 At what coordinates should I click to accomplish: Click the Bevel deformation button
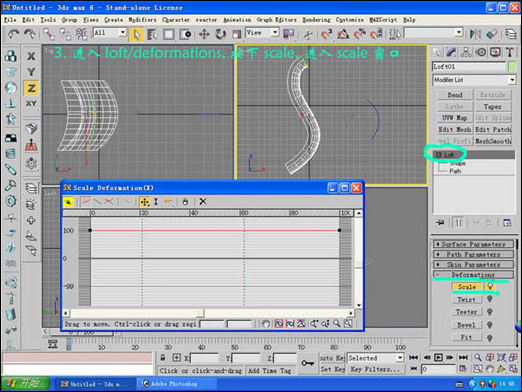467,325
